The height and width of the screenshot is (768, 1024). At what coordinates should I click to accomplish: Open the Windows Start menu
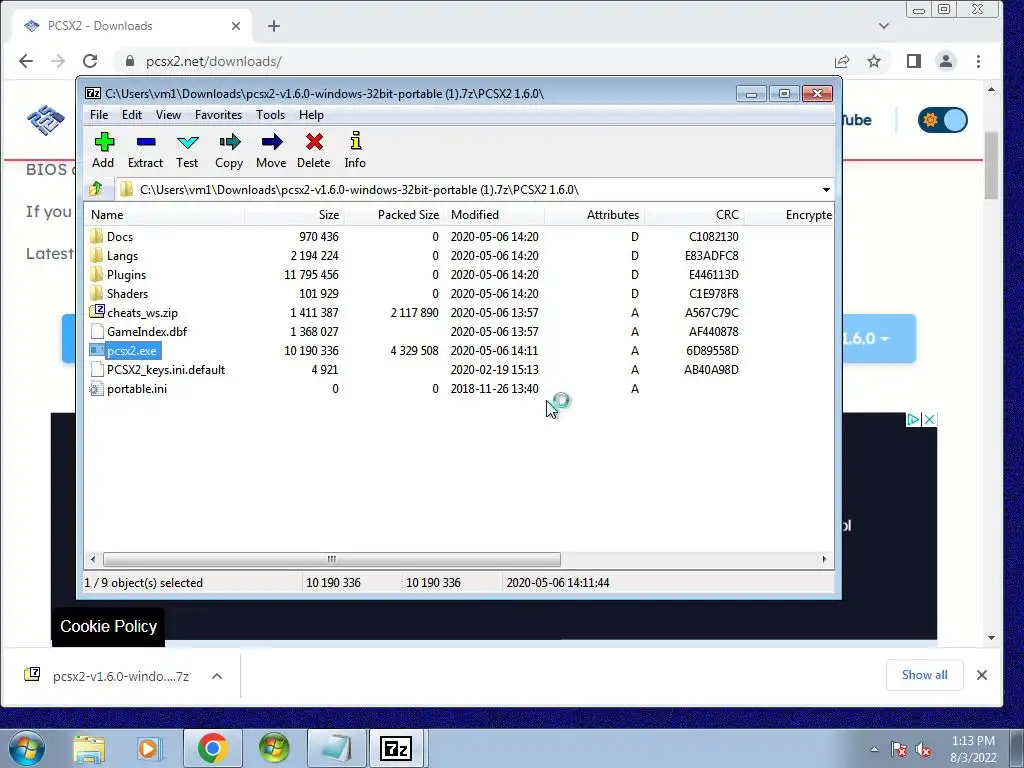click(x=26, y=748)
